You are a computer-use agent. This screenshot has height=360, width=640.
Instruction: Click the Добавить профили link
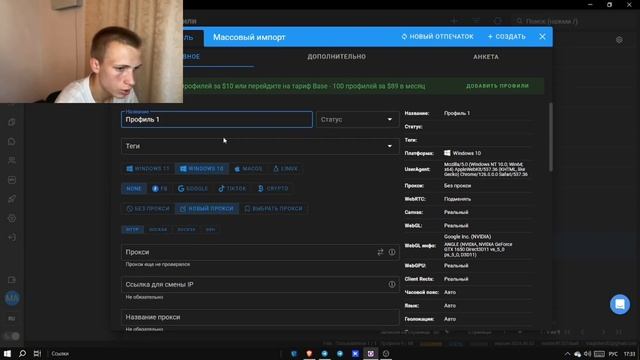(497, 86)
